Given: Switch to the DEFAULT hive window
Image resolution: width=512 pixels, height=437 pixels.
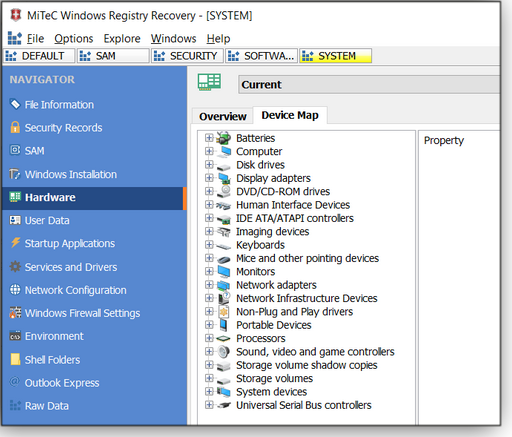Looking at the screenshot, I should pos(39,56).
